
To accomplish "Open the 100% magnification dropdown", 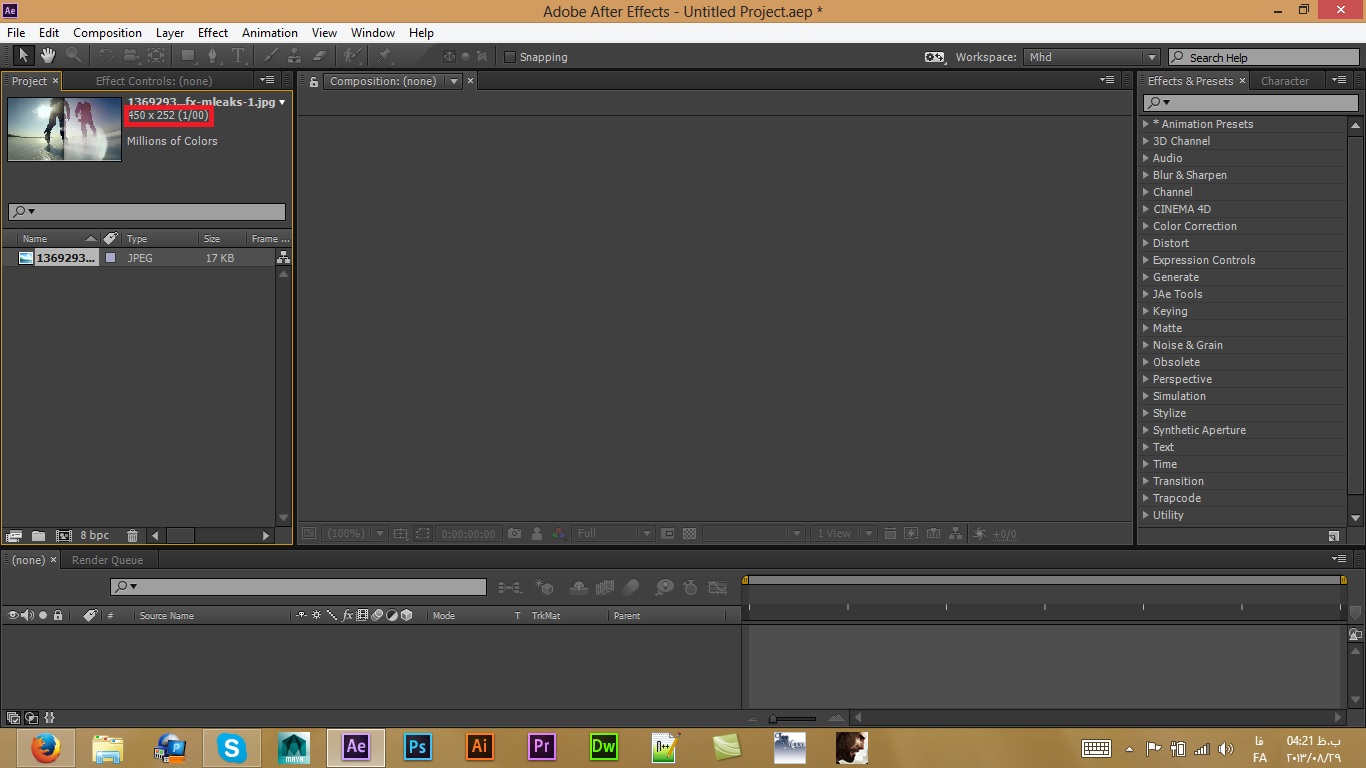I will pos(355,534).
